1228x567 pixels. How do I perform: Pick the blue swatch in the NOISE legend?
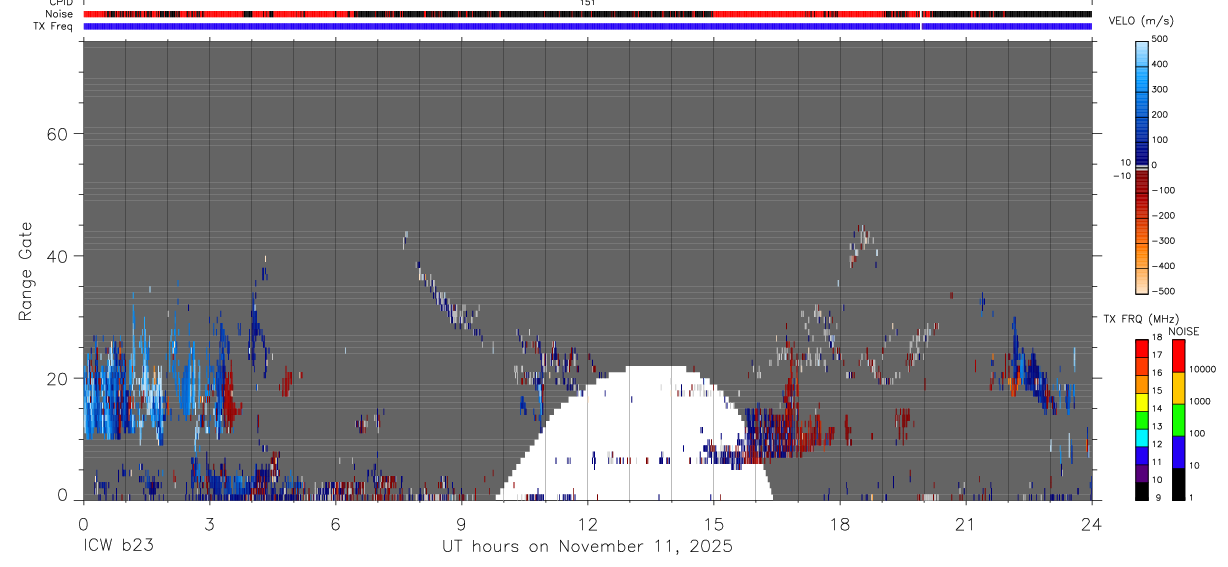(1178, 451)
